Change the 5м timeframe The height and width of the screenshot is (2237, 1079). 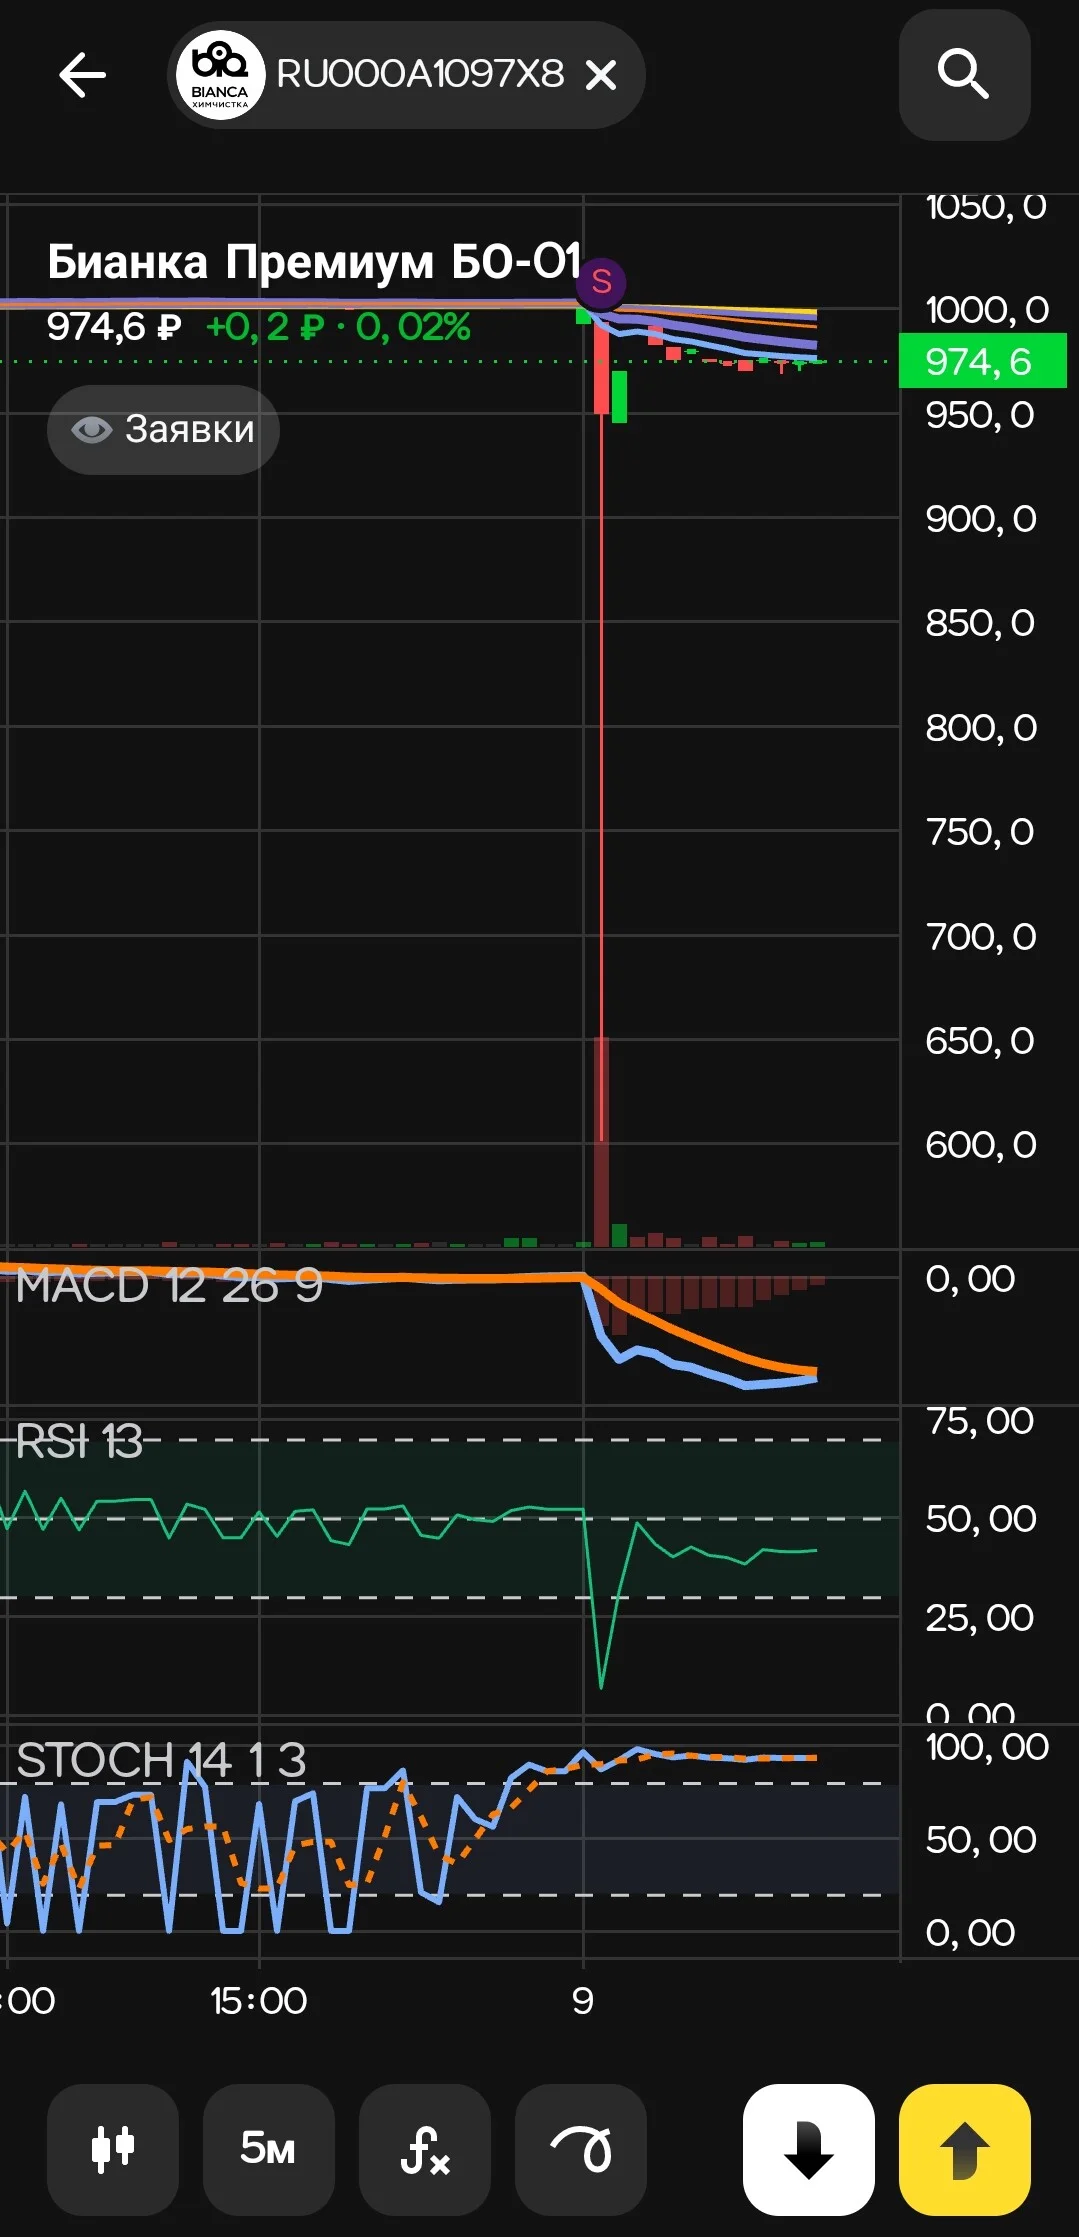pyautogui.click(x=268, y=2149)
